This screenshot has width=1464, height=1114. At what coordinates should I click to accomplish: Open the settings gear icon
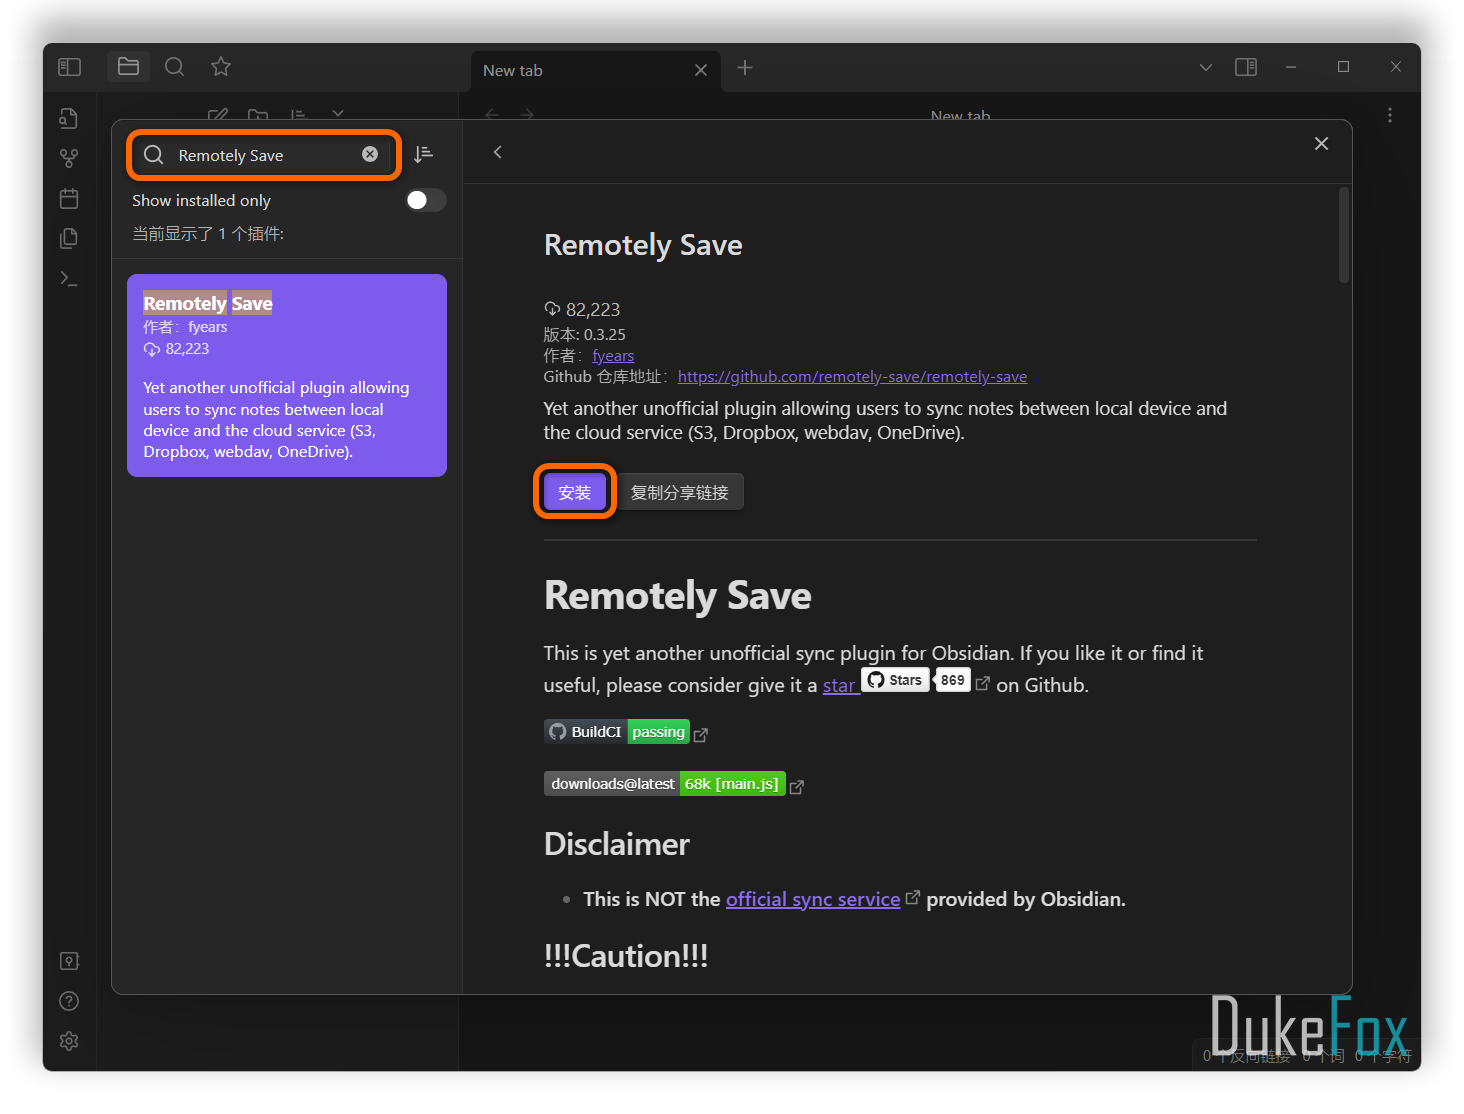click(x=69, y=1041)
